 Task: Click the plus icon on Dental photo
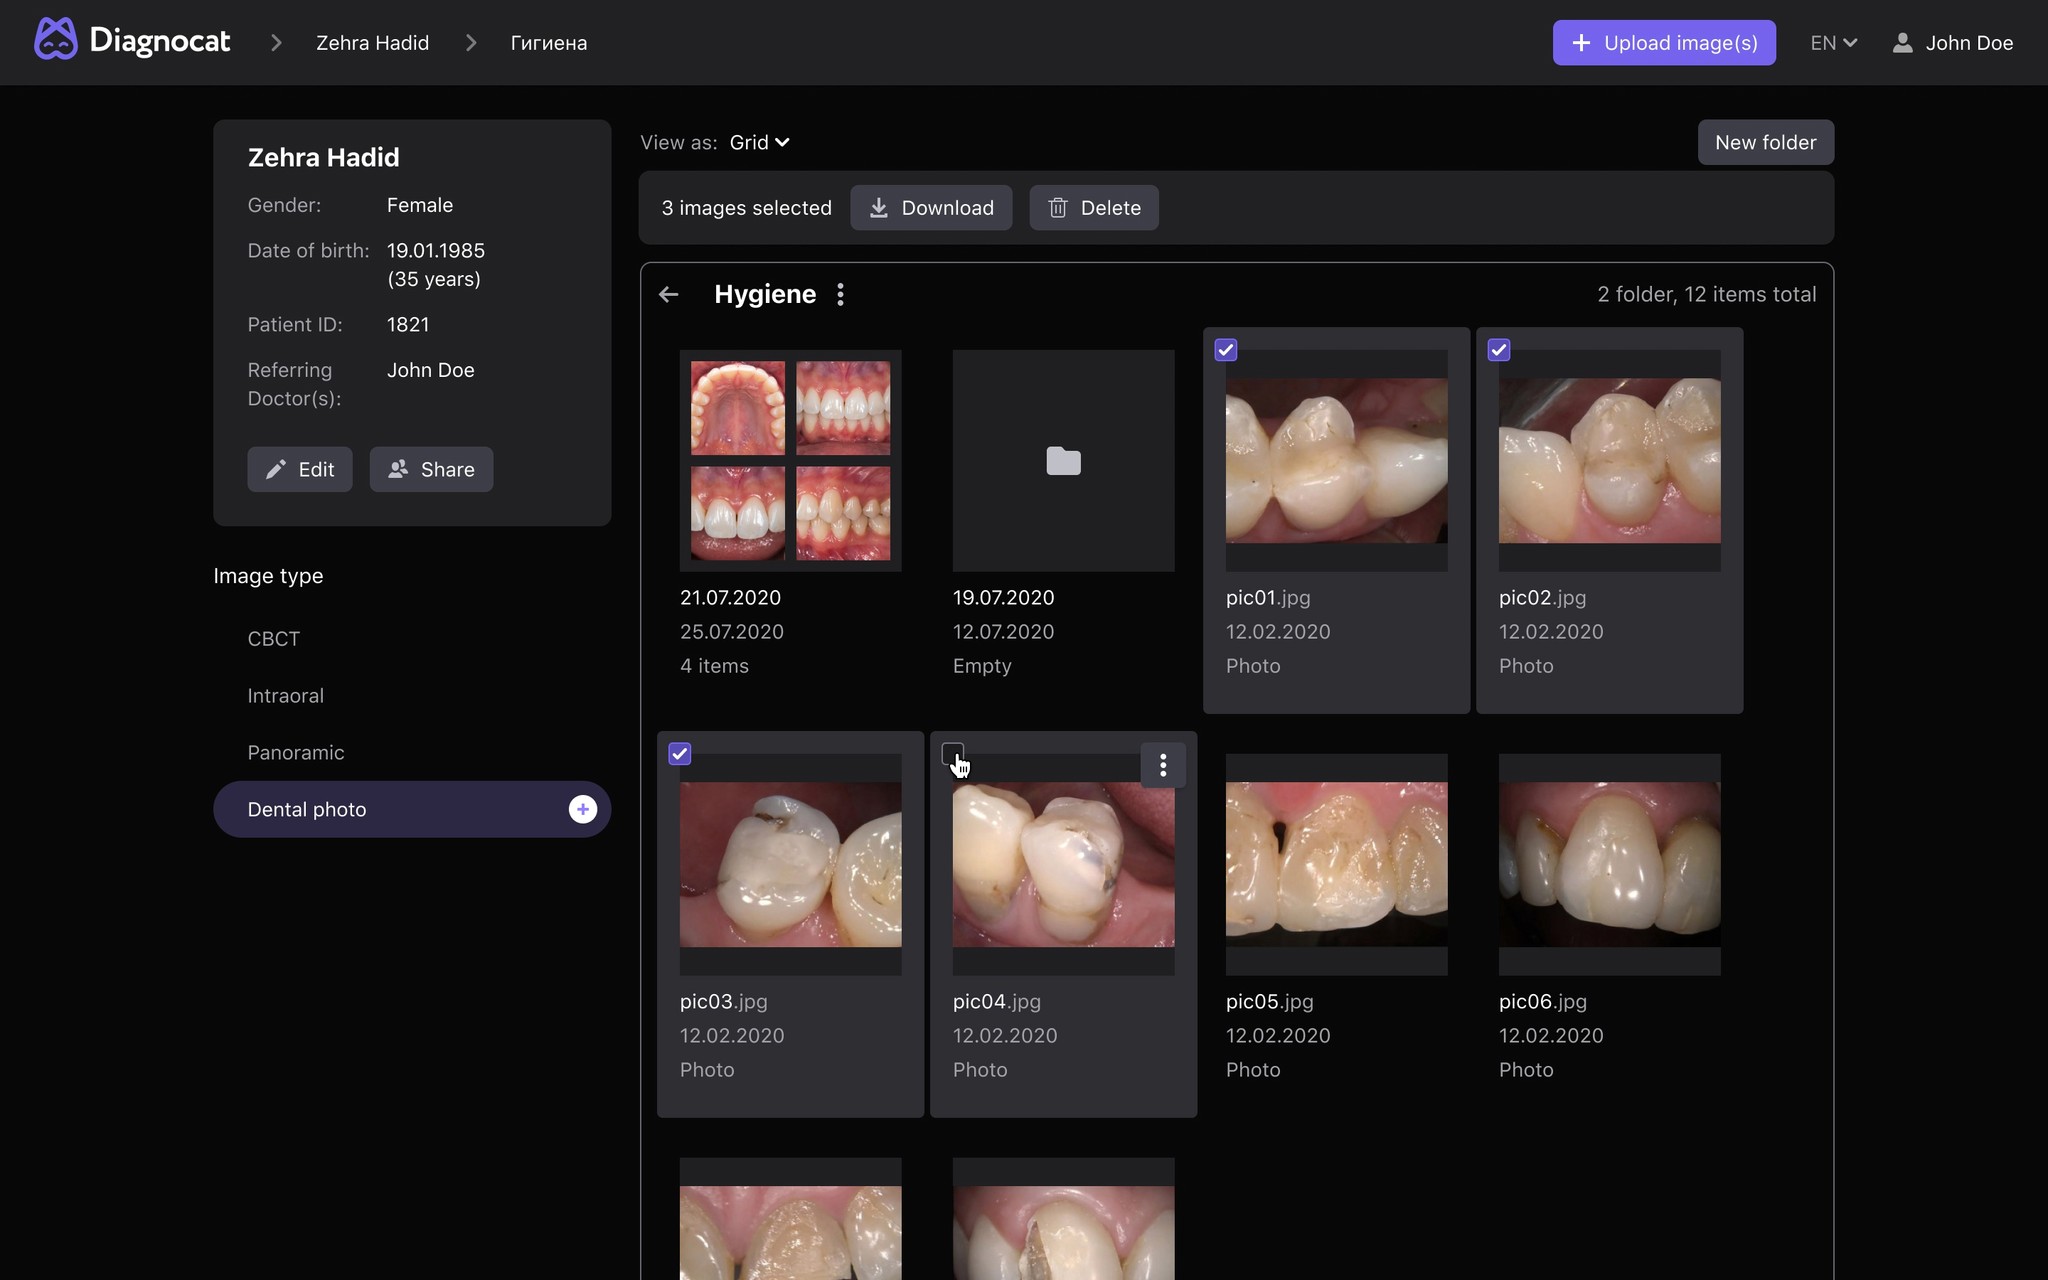pos(582,809)
